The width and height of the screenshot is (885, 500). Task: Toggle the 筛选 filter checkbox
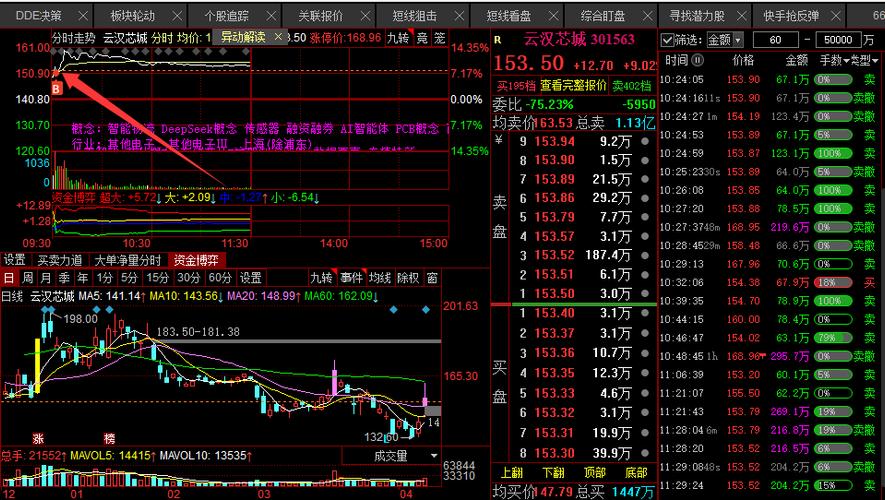click(x=668, y=40)
